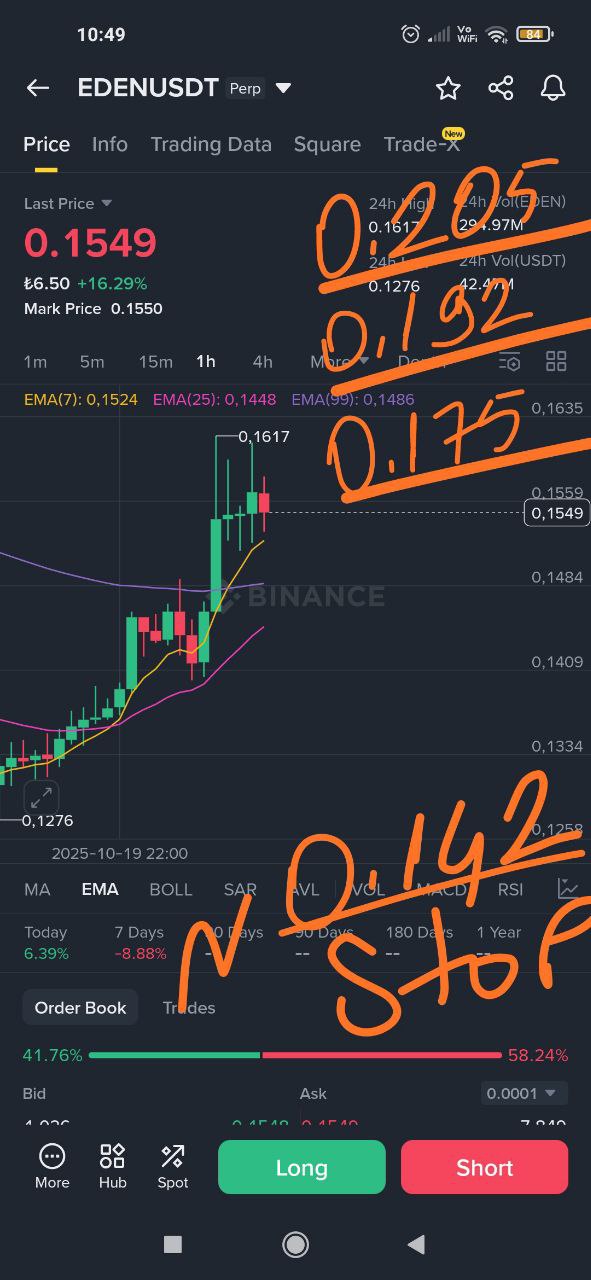This screenshot has width=591, height=1280.
Task: Tap the back arrow icon
Action: coord(38,88)
